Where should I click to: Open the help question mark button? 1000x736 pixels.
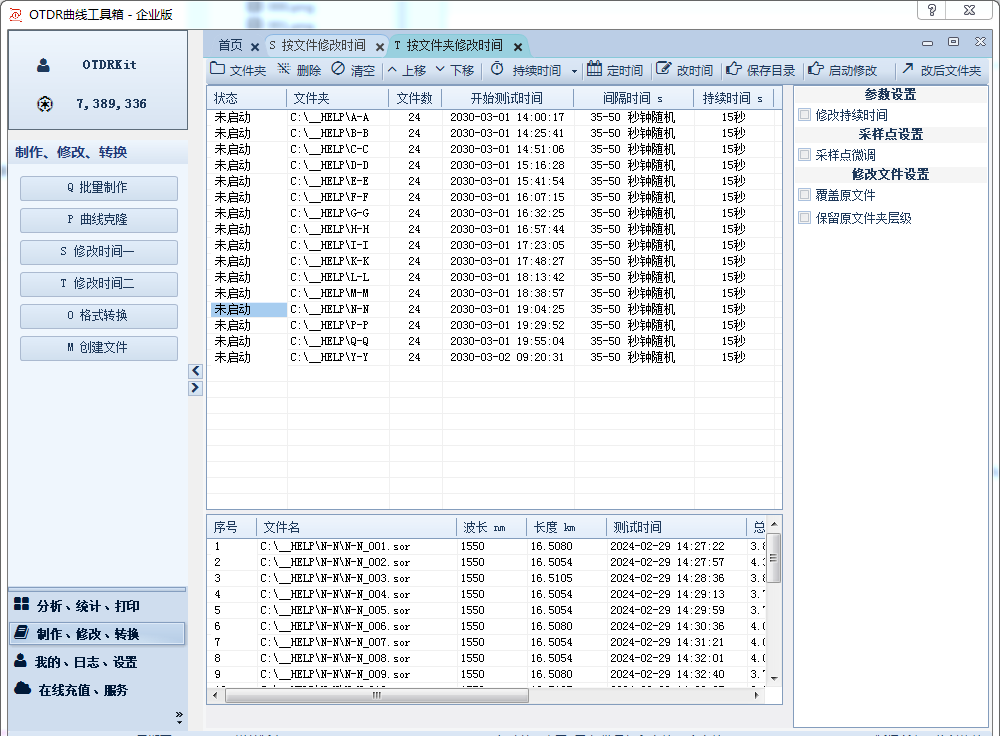tap(932, 10)
